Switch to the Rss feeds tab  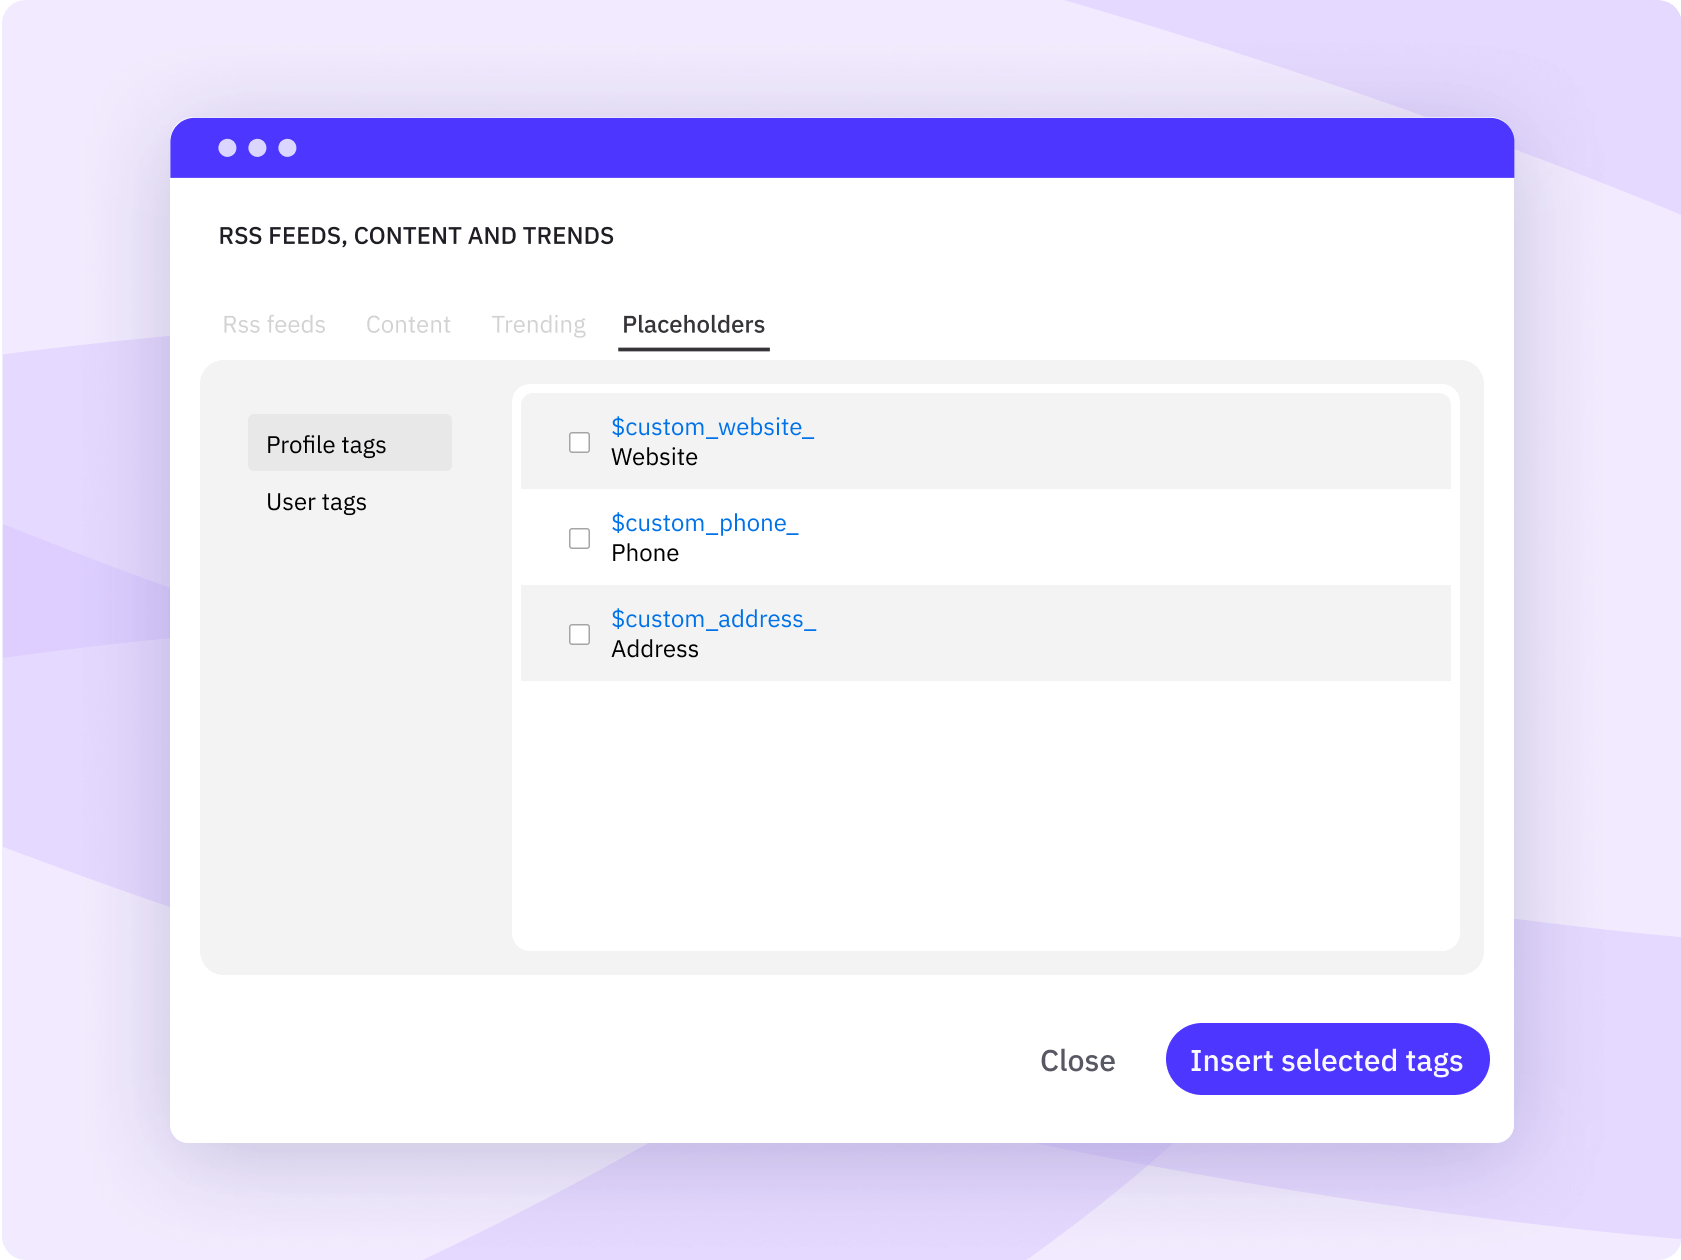click(x=274, y=325)
